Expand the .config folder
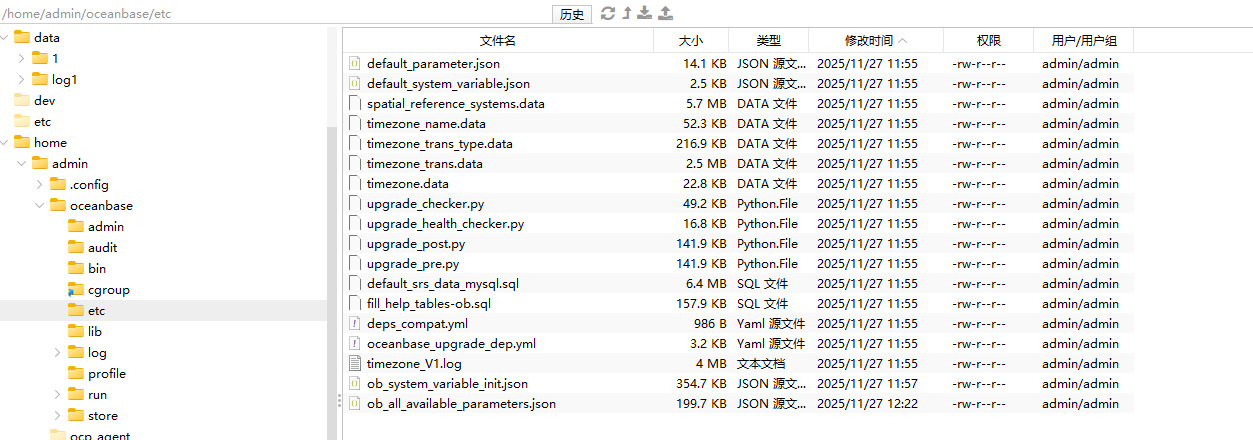 (x=39, y=184)
